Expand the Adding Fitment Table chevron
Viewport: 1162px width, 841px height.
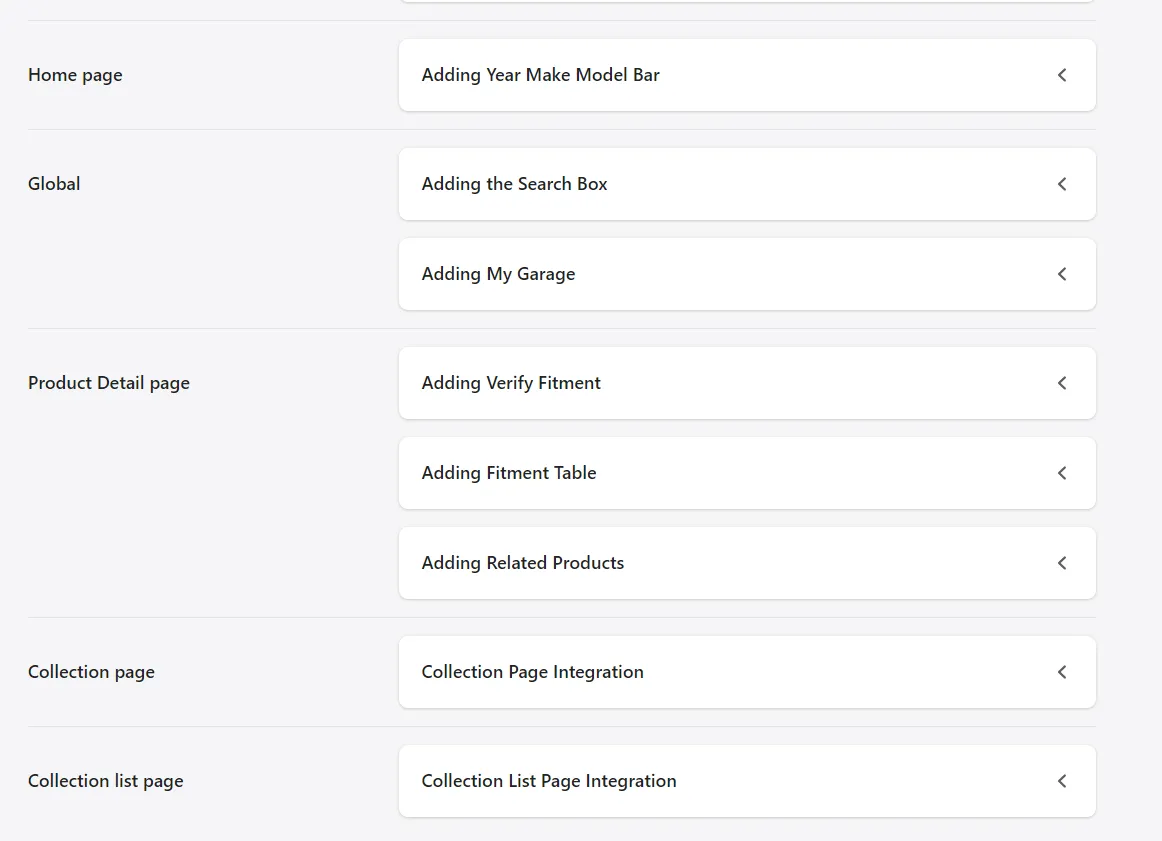(1062, 473)
